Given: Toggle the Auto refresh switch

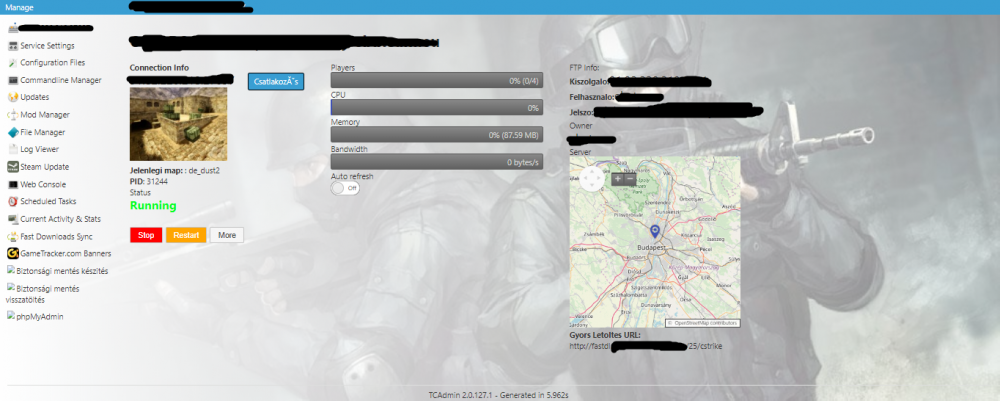Looking at the screenshot, I should click(x=346, y=188).
